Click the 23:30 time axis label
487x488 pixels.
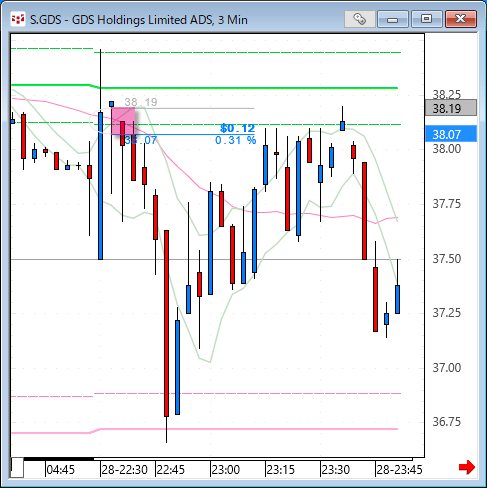pos(336,470)
